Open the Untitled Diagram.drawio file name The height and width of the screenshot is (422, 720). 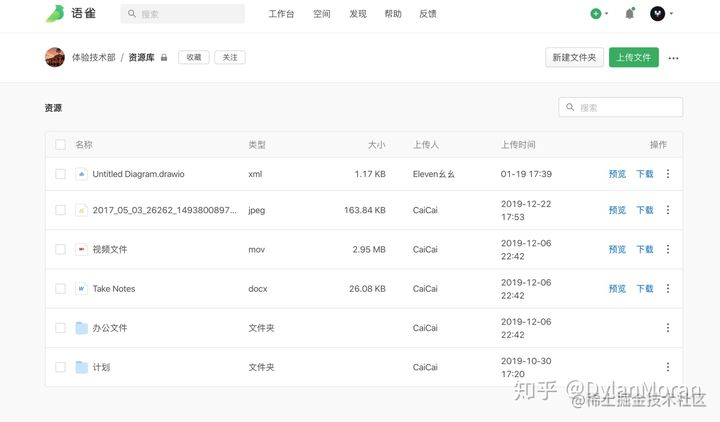tap(138, 174)
